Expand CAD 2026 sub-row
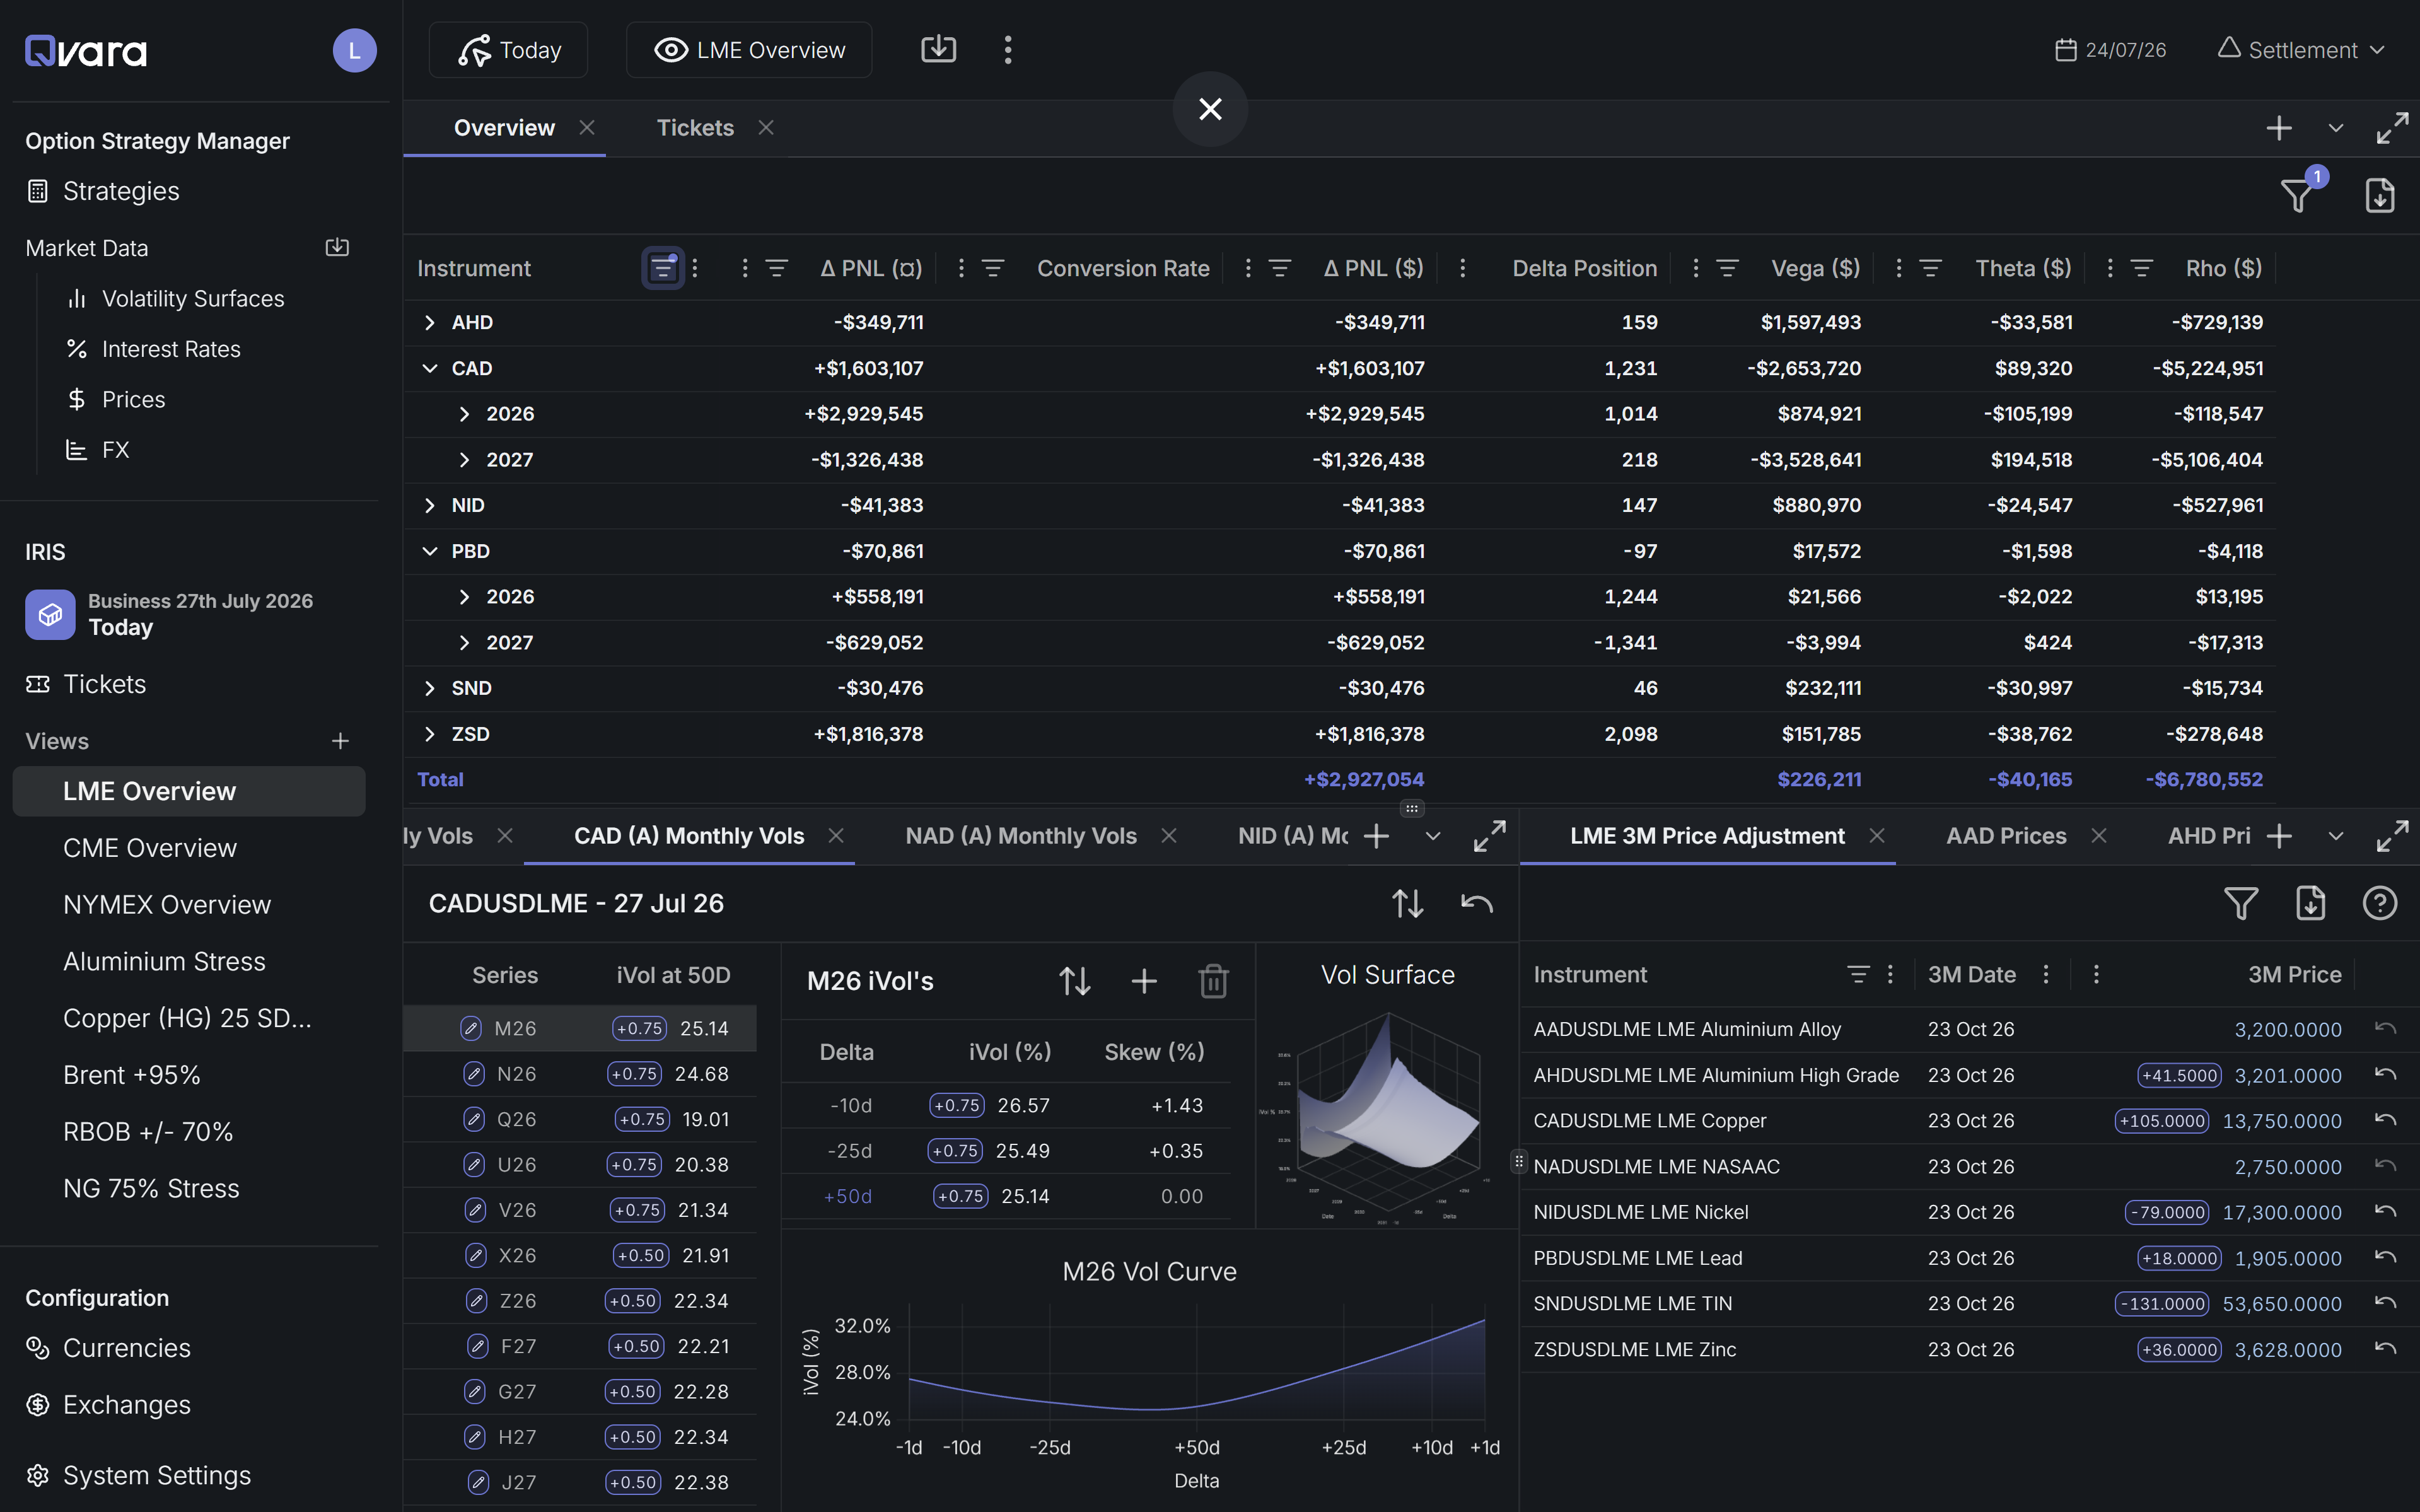 pyautogui.click(x=464, y=414)
